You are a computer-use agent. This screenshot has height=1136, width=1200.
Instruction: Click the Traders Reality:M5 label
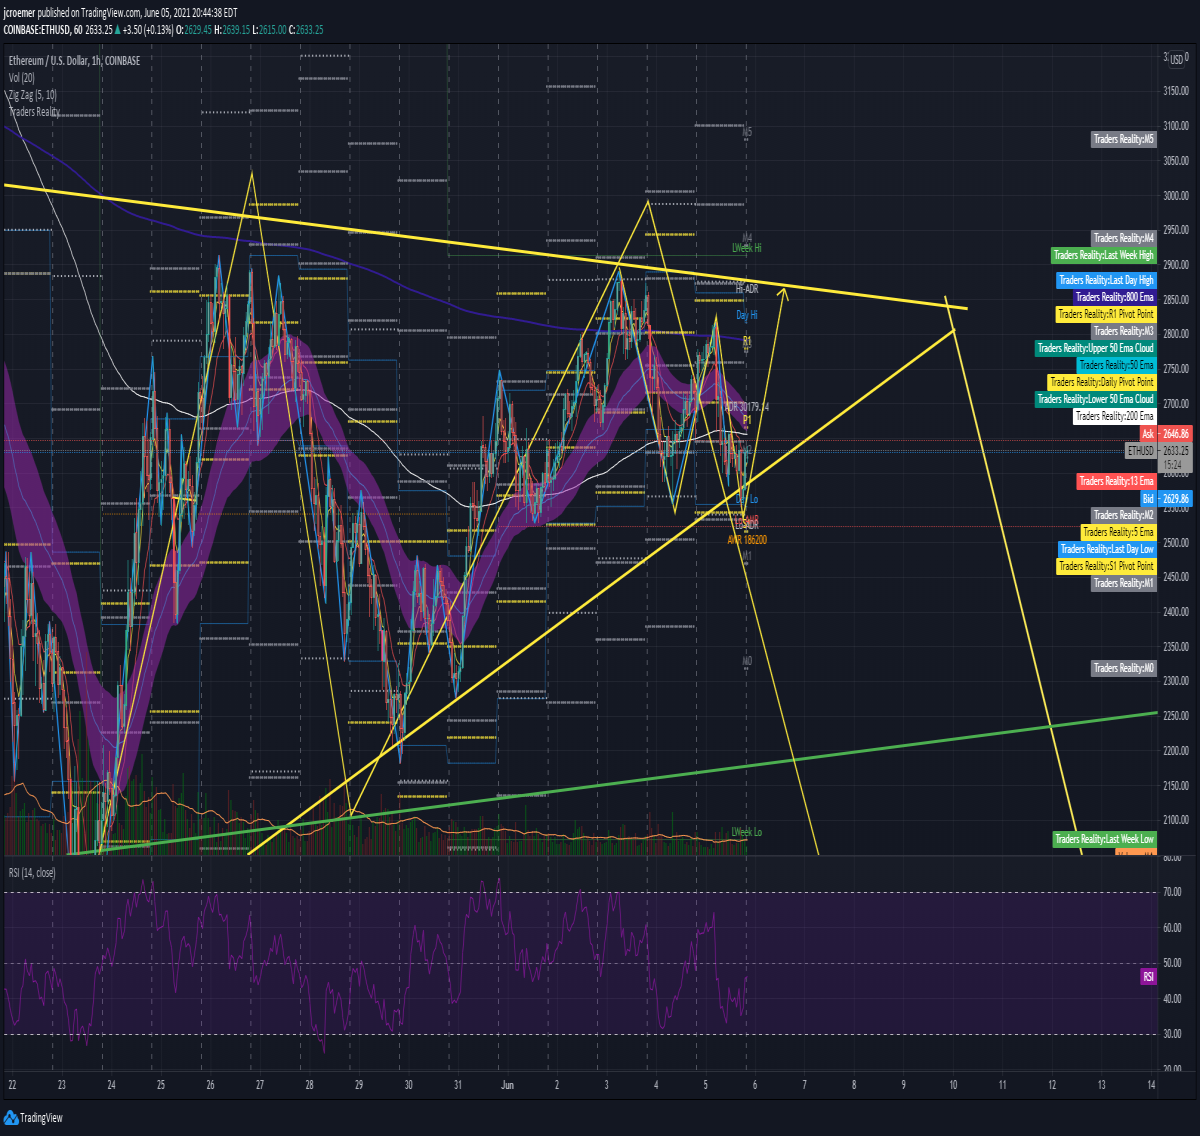[1124, 139]
